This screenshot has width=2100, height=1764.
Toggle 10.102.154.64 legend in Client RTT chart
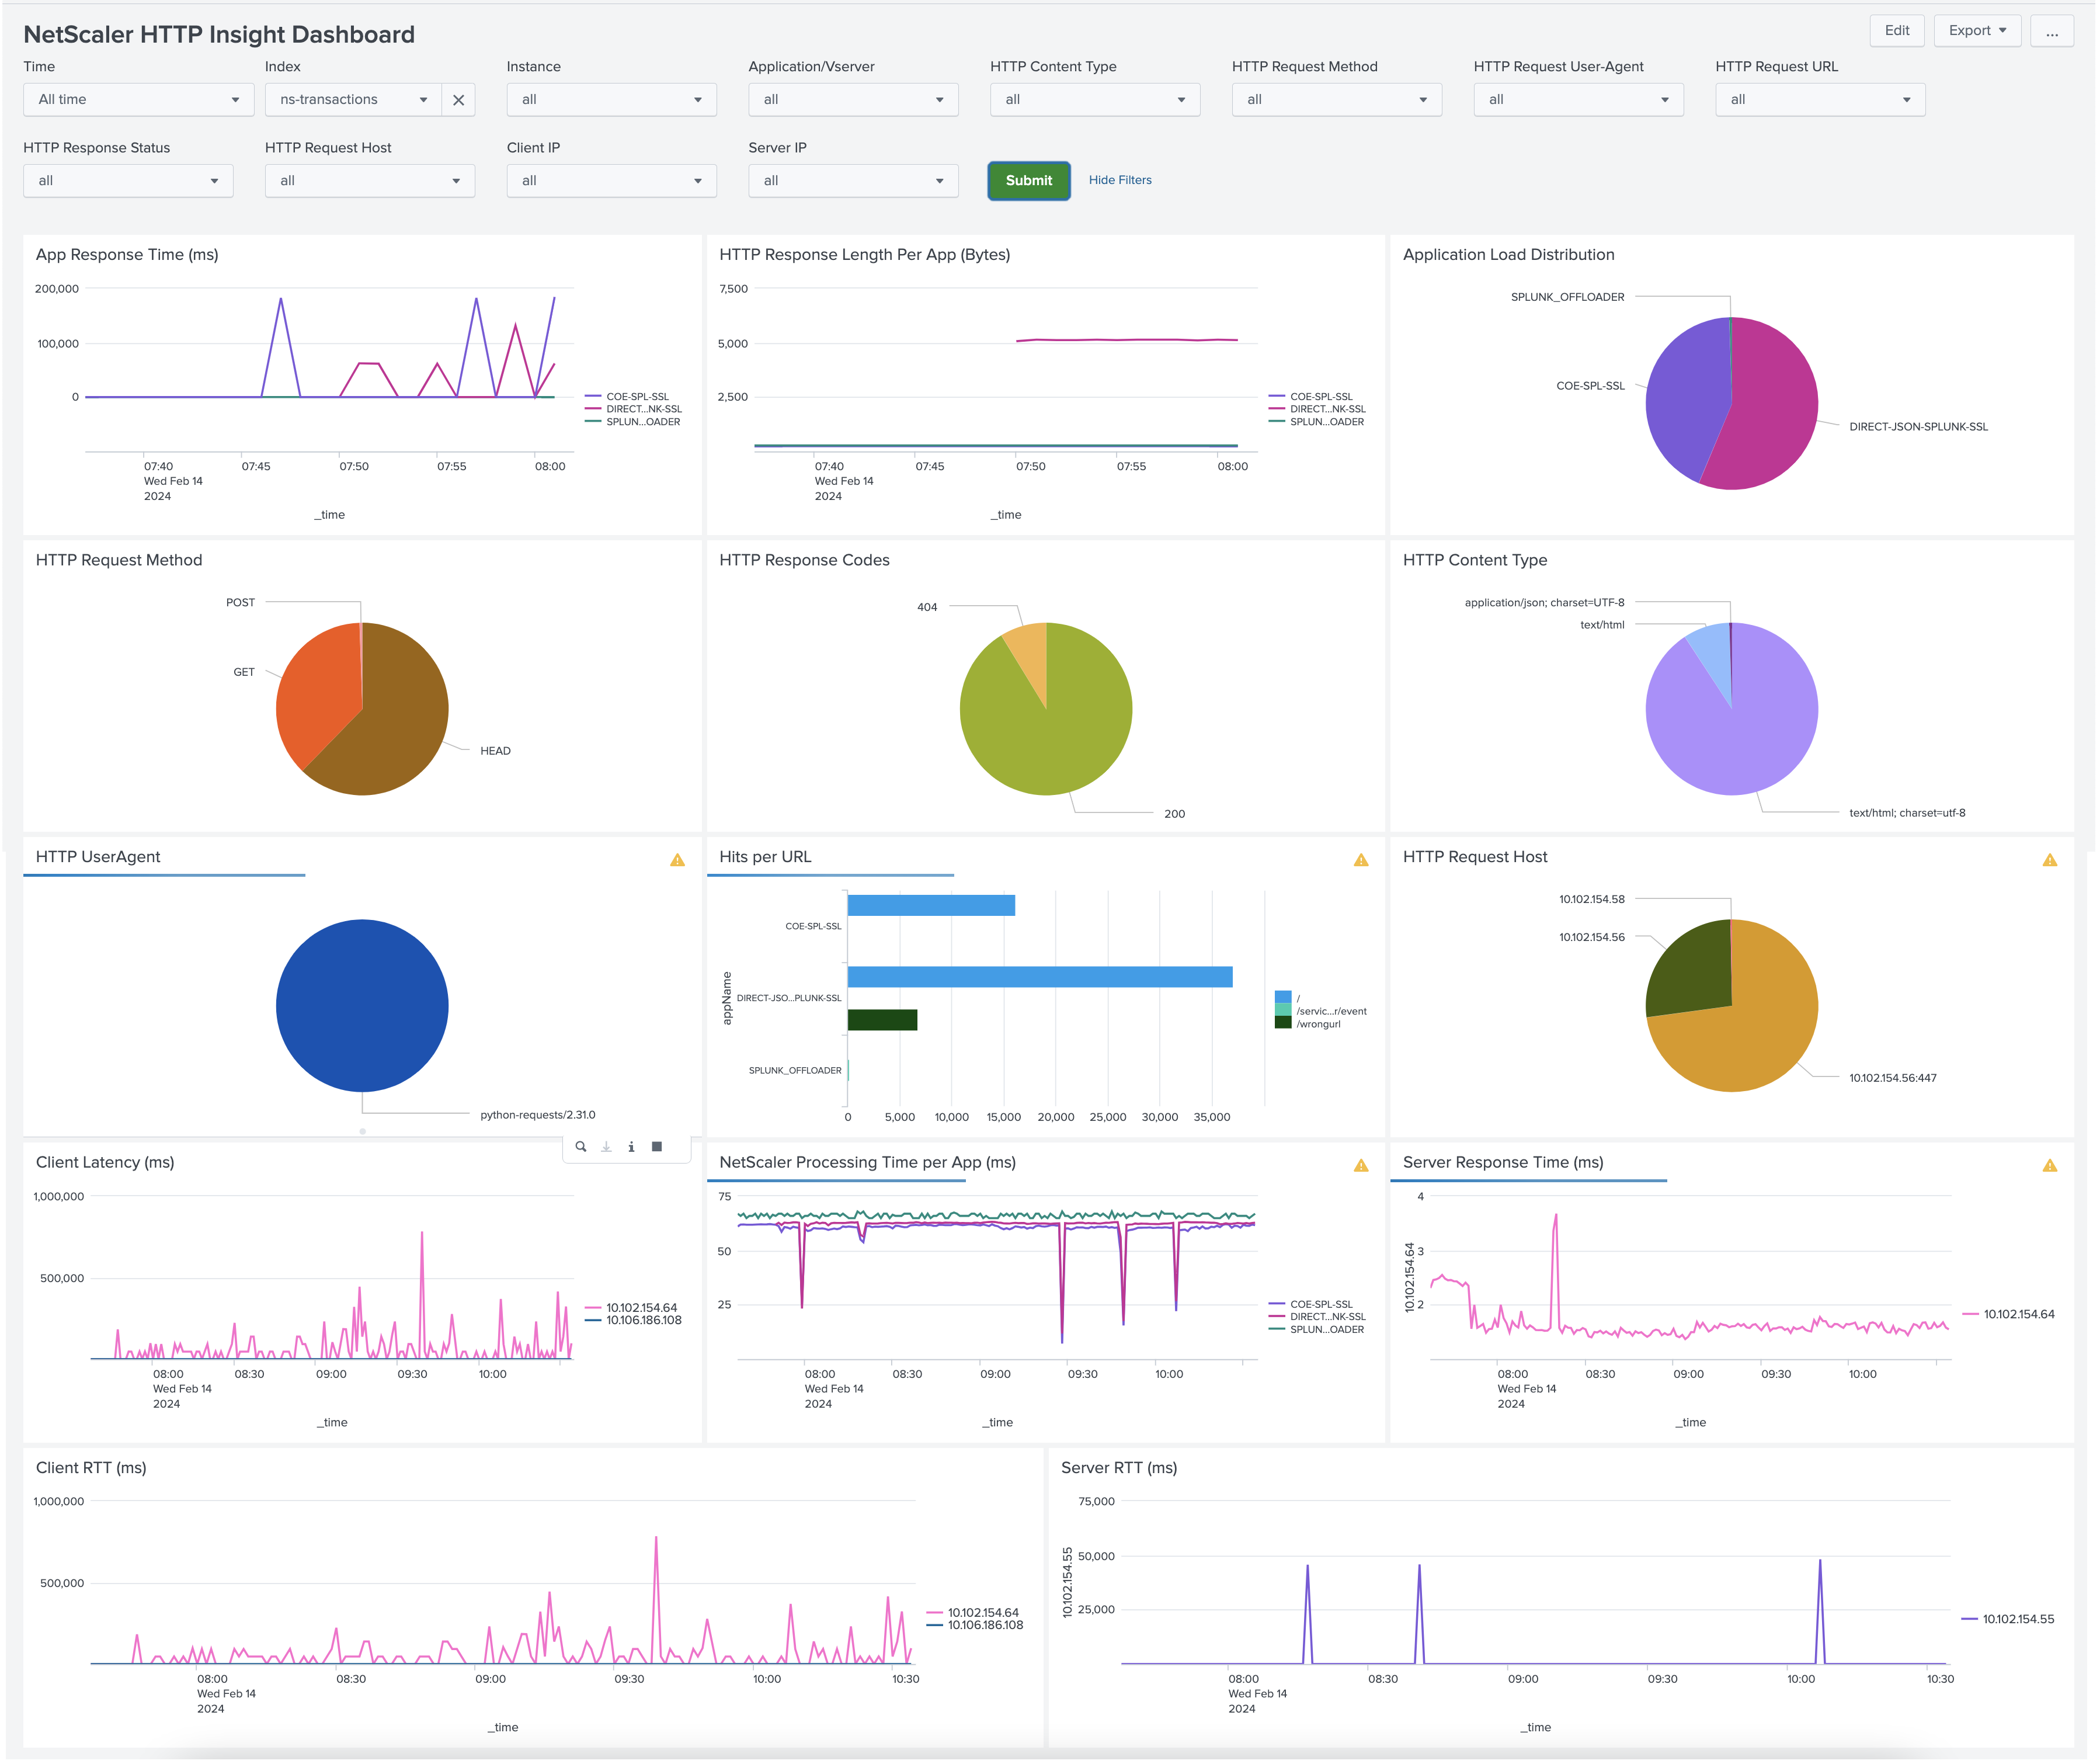pyautogui.click(x=973, y=1613)
